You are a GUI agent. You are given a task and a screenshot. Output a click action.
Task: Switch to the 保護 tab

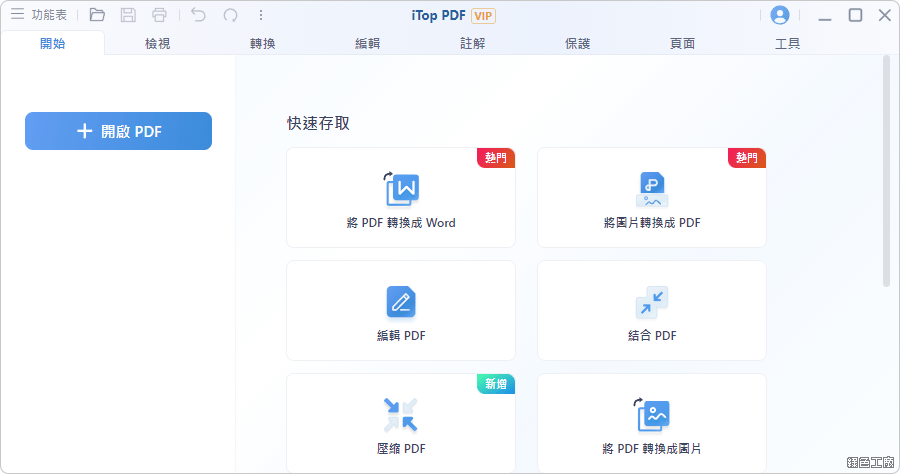click(577, 43)
